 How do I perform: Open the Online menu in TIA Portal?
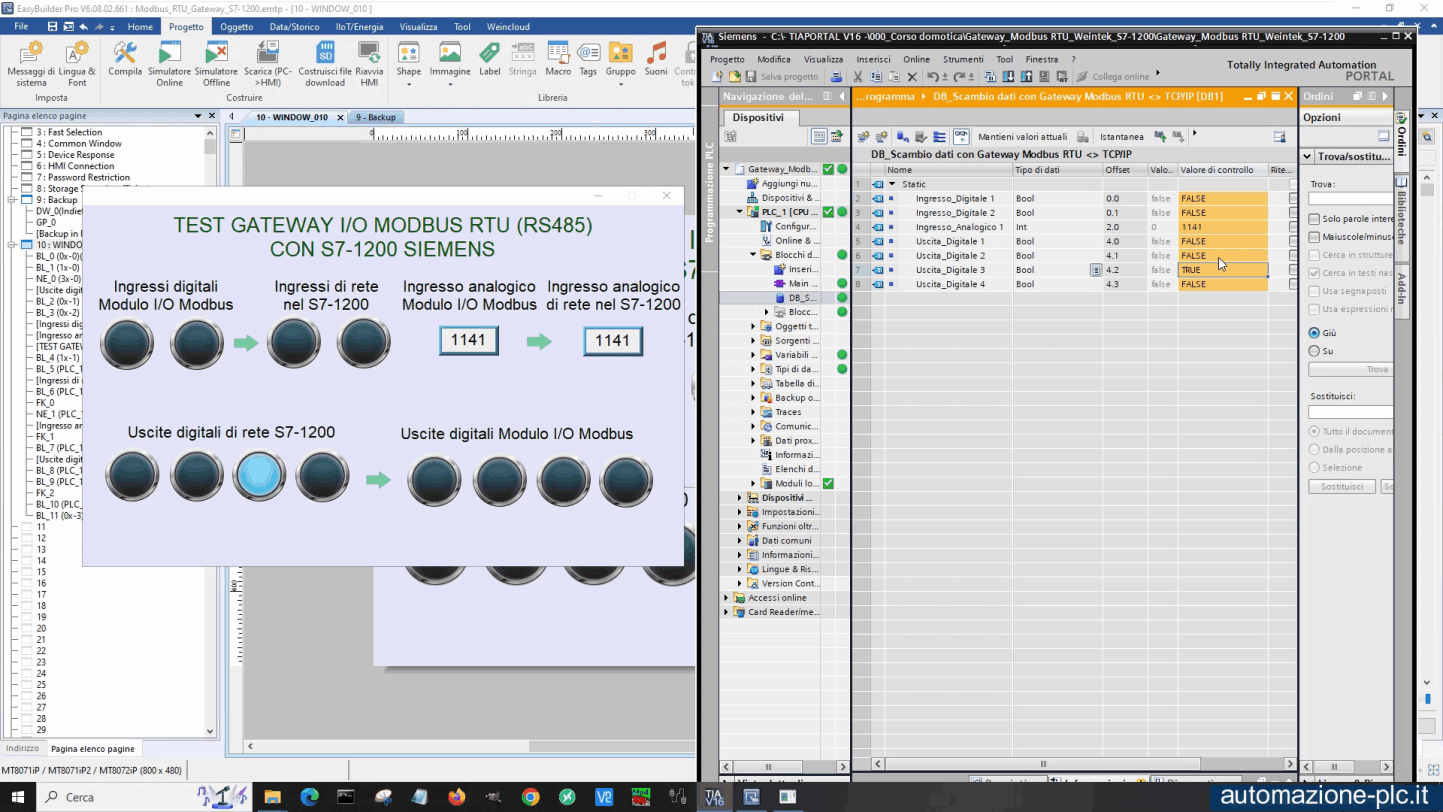point(916,60)
